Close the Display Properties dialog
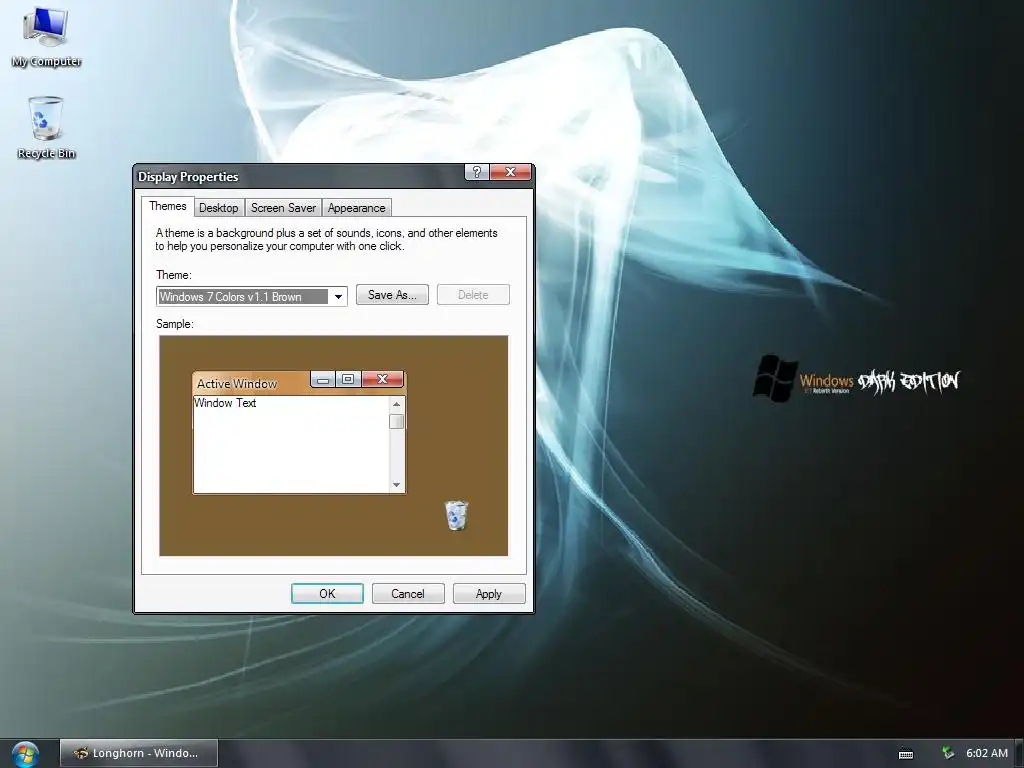This screenshot has height=768, width=1024. click(511, 172)
